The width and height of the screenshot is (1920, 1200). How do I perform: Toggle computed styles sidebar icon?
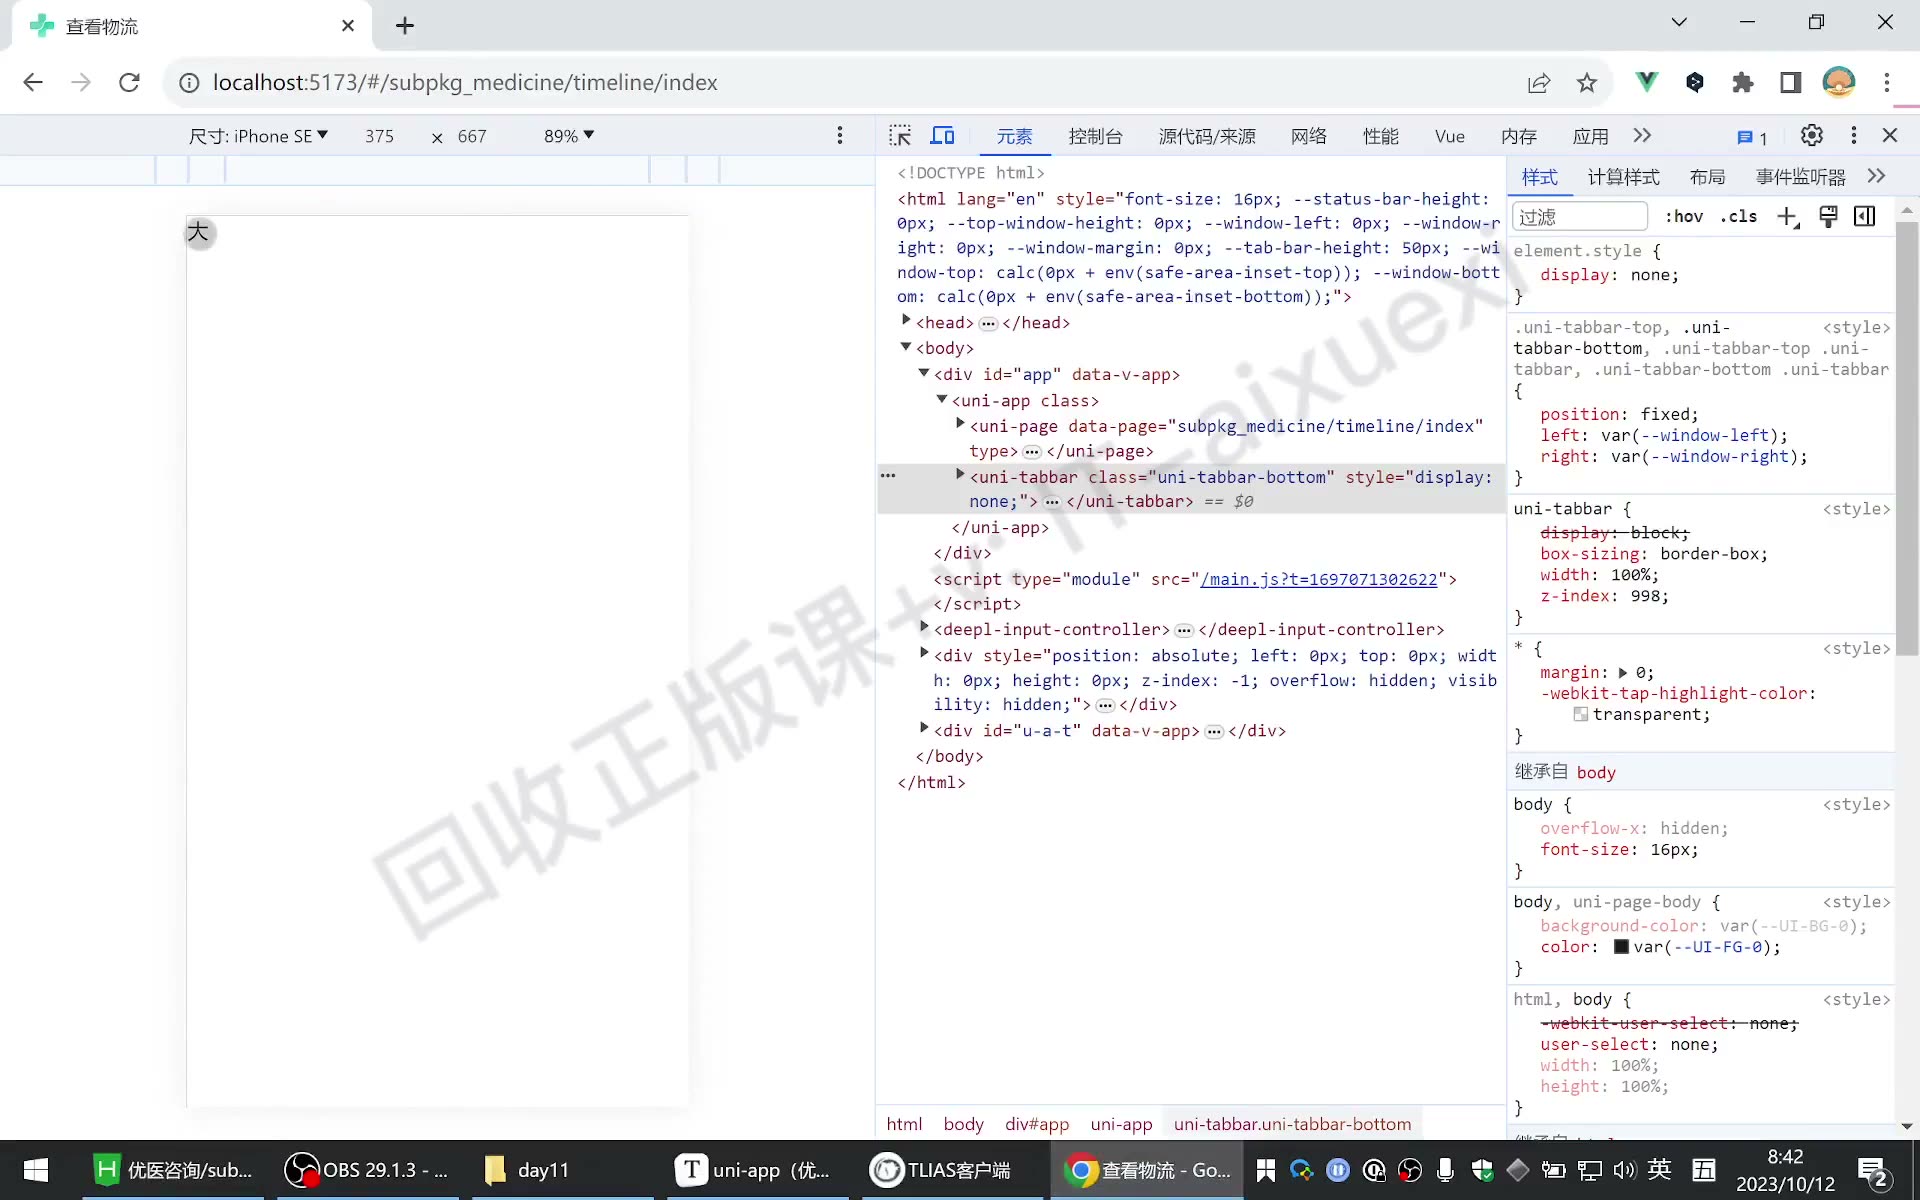tap(1865, 217)
